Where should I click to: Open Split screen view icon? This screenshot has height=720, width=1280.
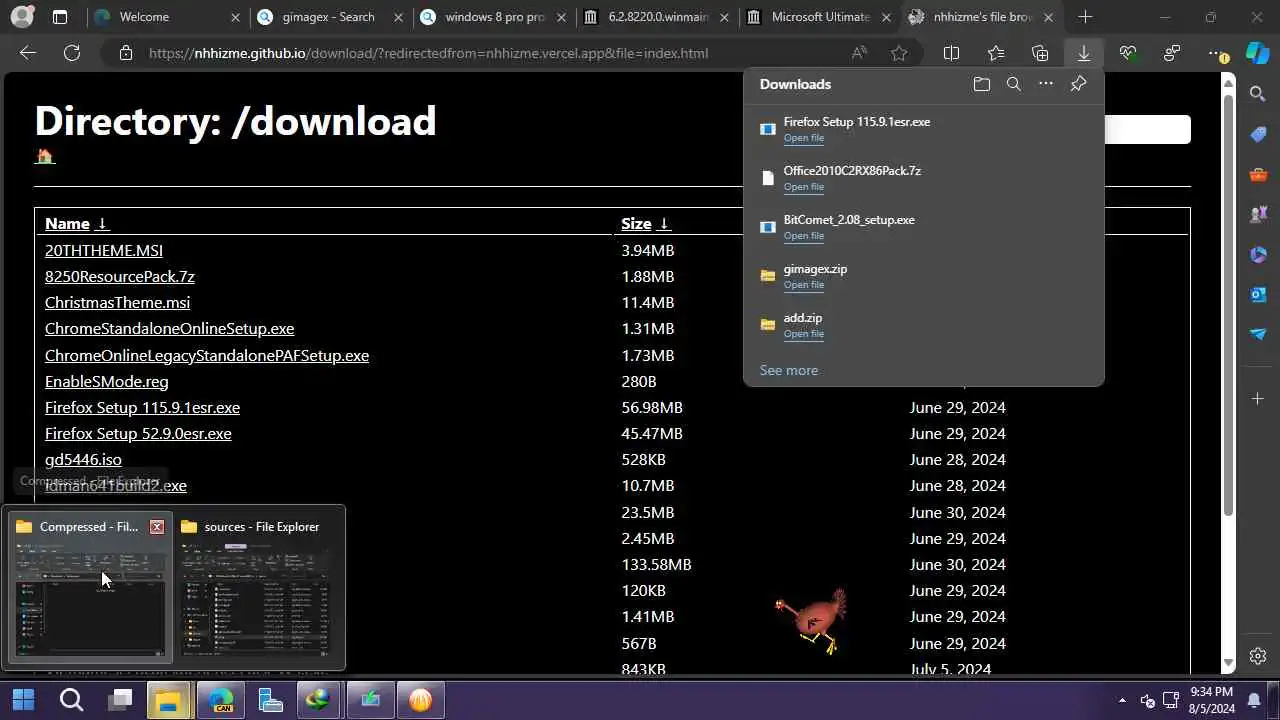[951, 53]
